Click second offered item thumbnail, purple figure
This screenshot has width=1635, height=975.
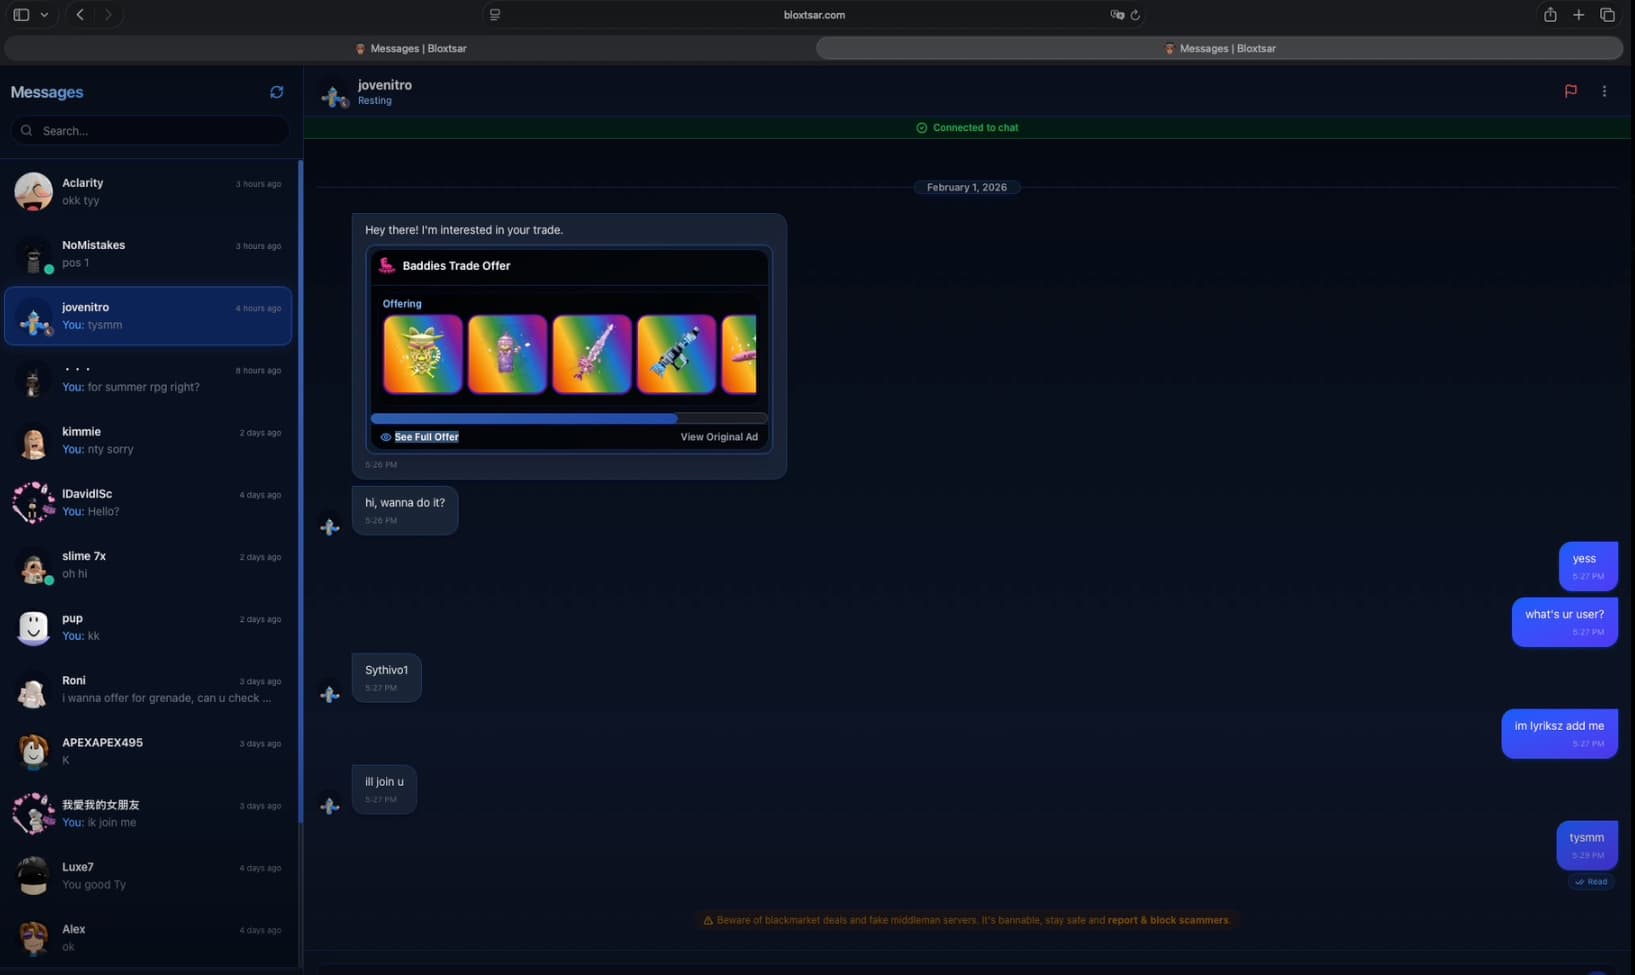[507, 354]
